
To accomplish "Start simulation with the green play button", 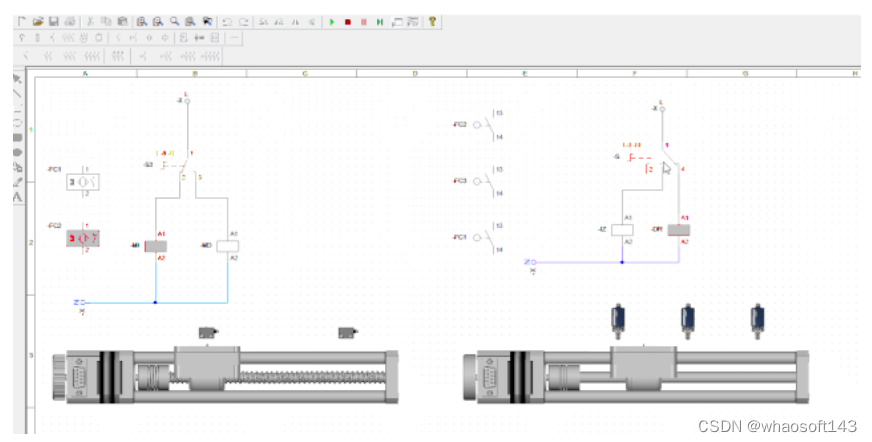I will [x=332, y=22].
